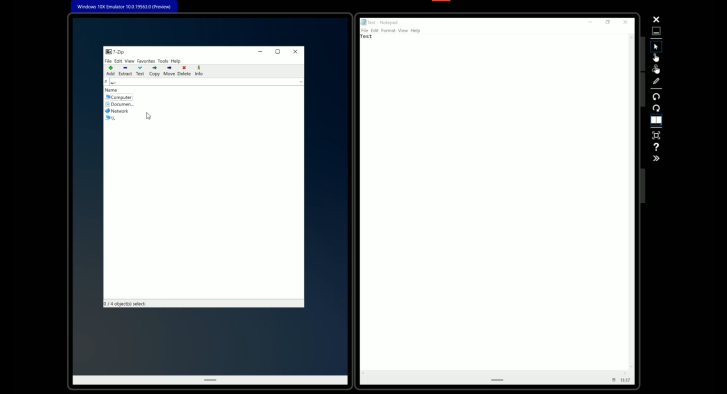
Task: Open the Computer item in 7-Zip list
Action: pos(119,97)
